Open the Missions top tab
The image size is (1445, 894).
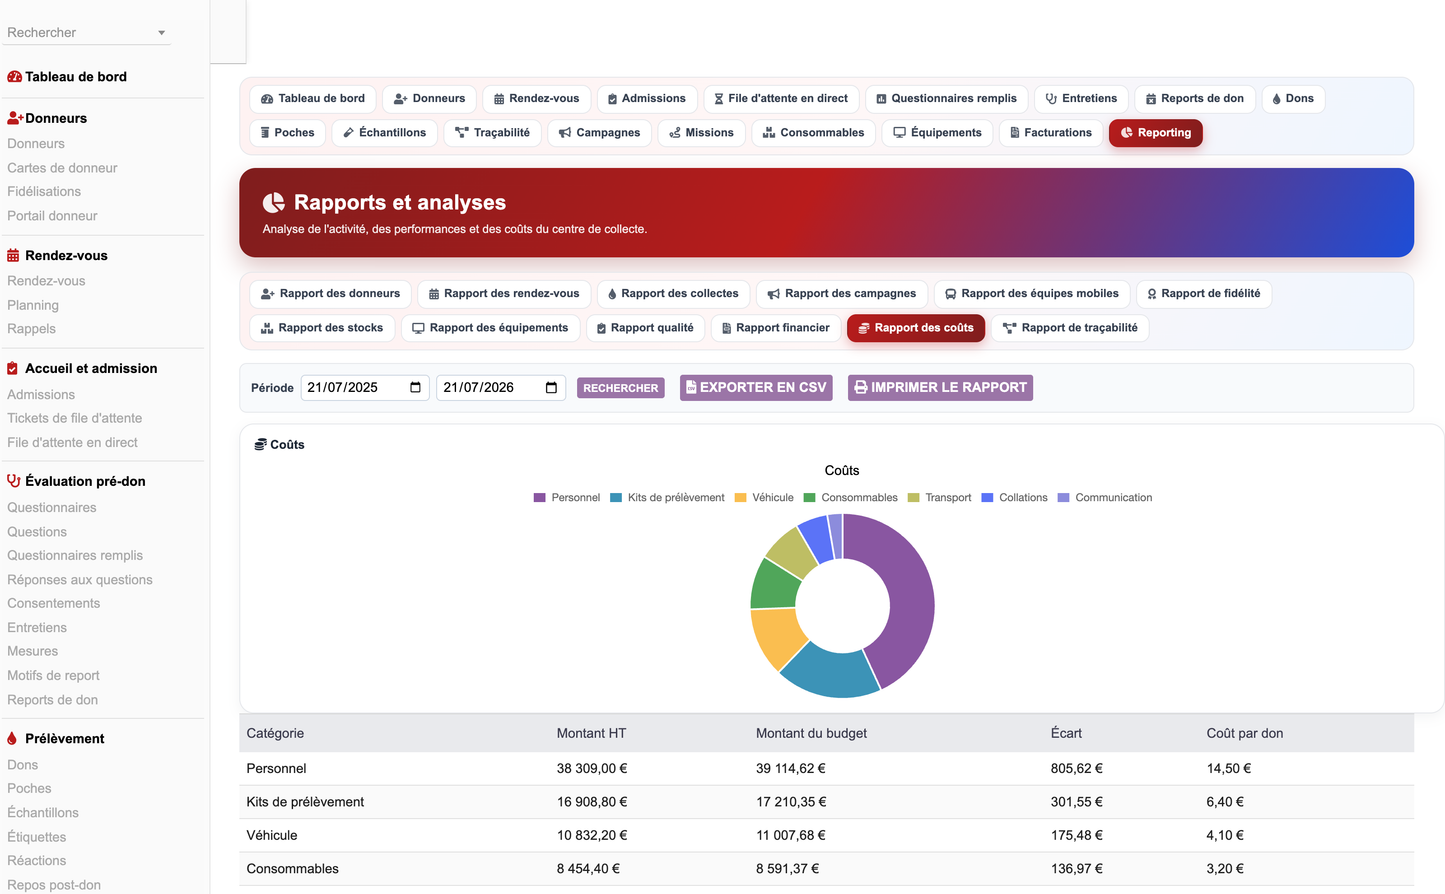702,133
